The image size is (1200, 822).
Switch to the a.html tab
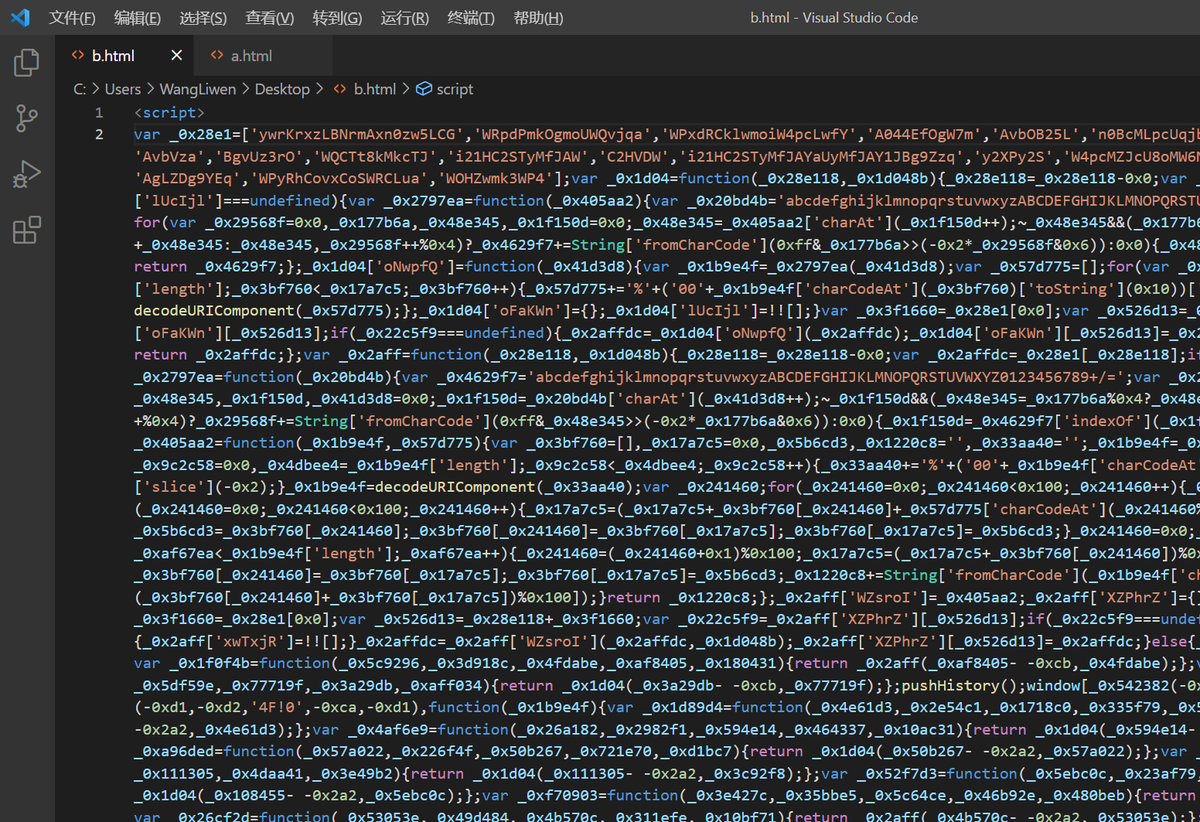(250, 56)
